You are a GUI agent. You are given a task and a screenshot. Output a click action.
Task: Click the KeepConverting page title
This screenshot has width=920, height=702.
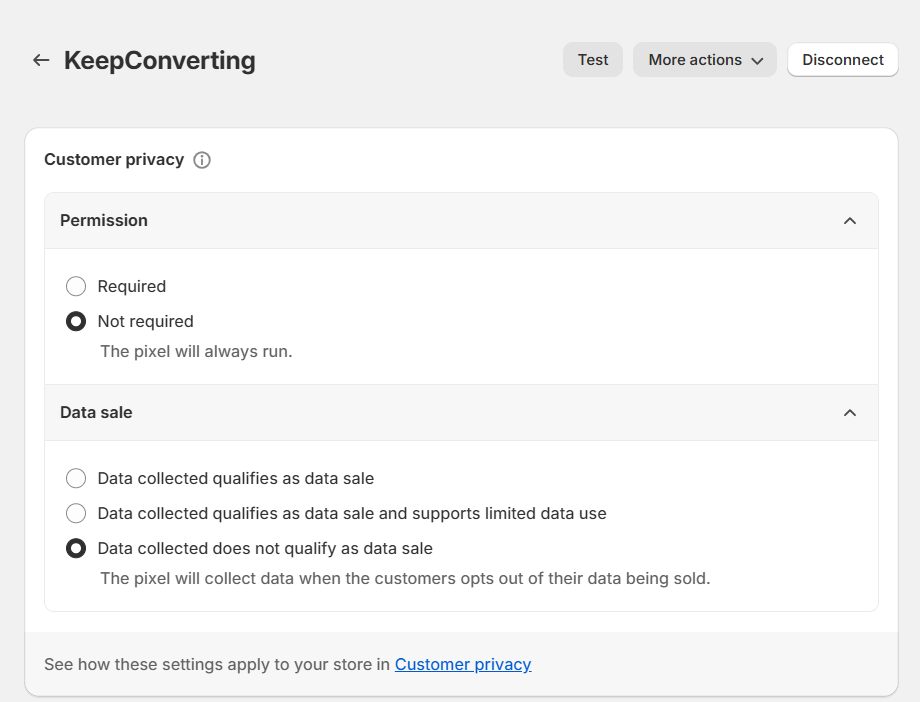point(160,61)
